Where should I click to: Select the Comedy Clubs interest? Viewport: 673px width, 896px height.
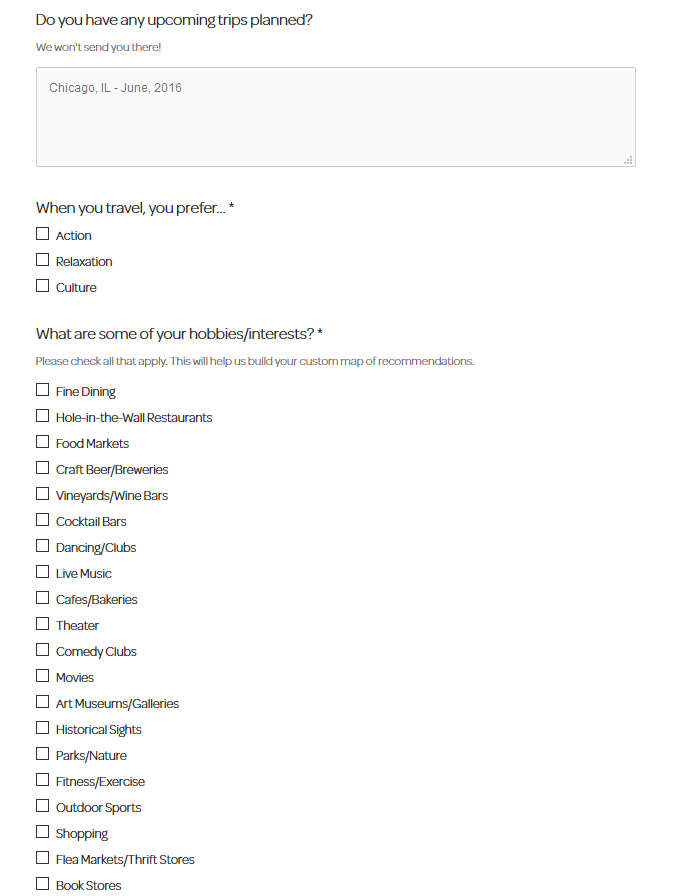[x=42, y=648]
